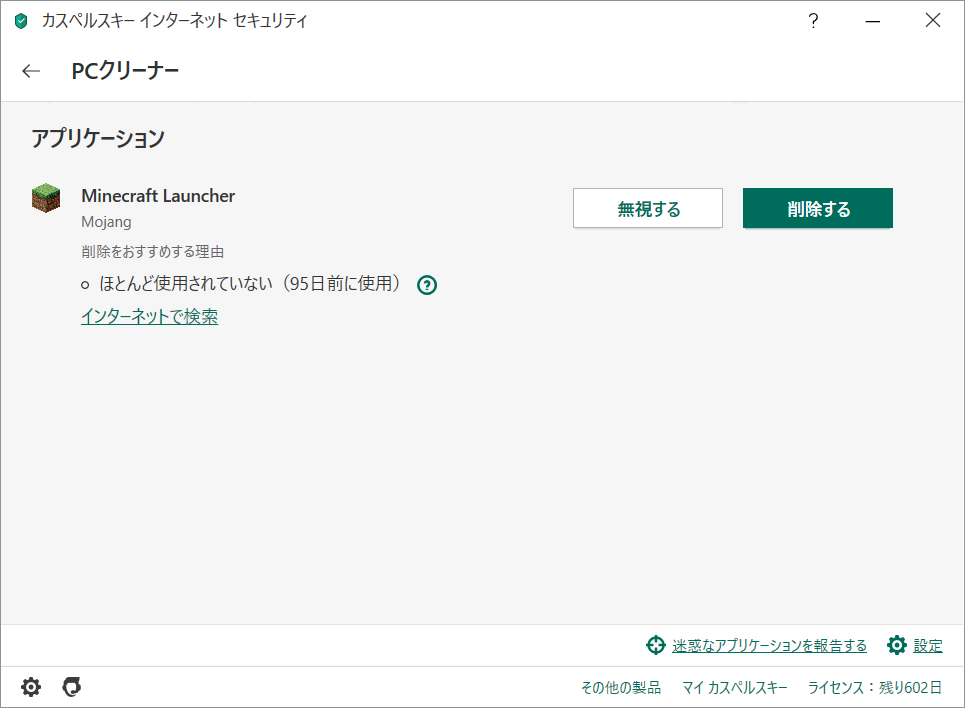
Task: Select the Minecraft Launcher application name
Action: click(158, 196)
